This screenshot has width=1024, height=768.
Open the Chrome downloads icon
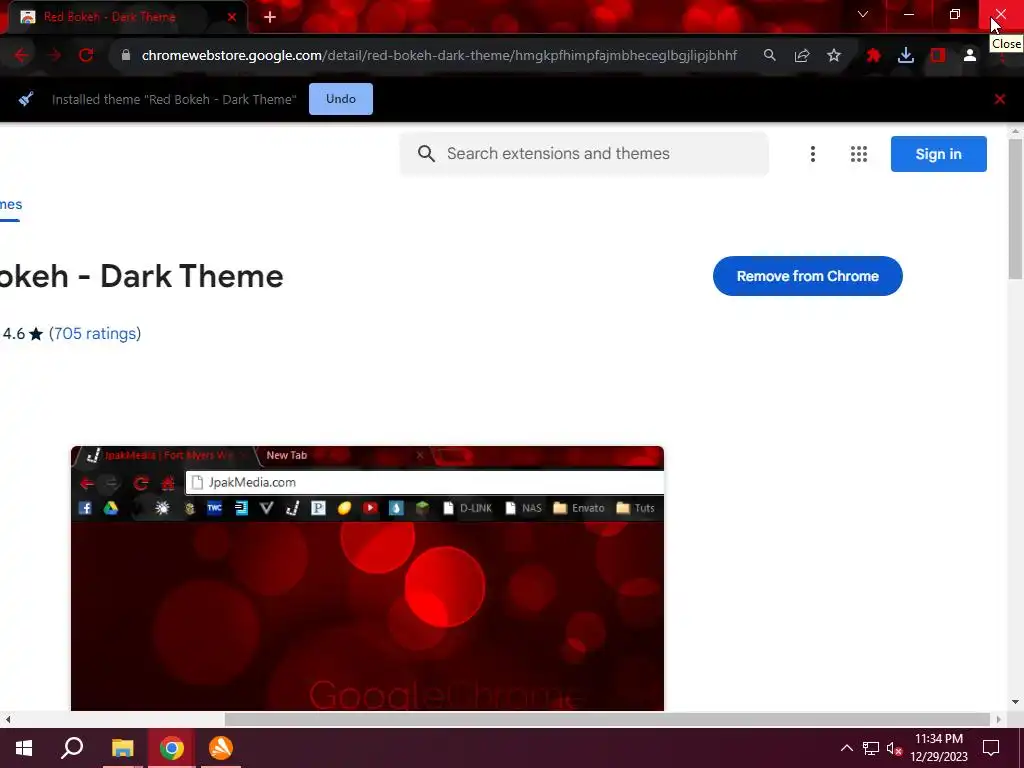click(x=906, y=56)
